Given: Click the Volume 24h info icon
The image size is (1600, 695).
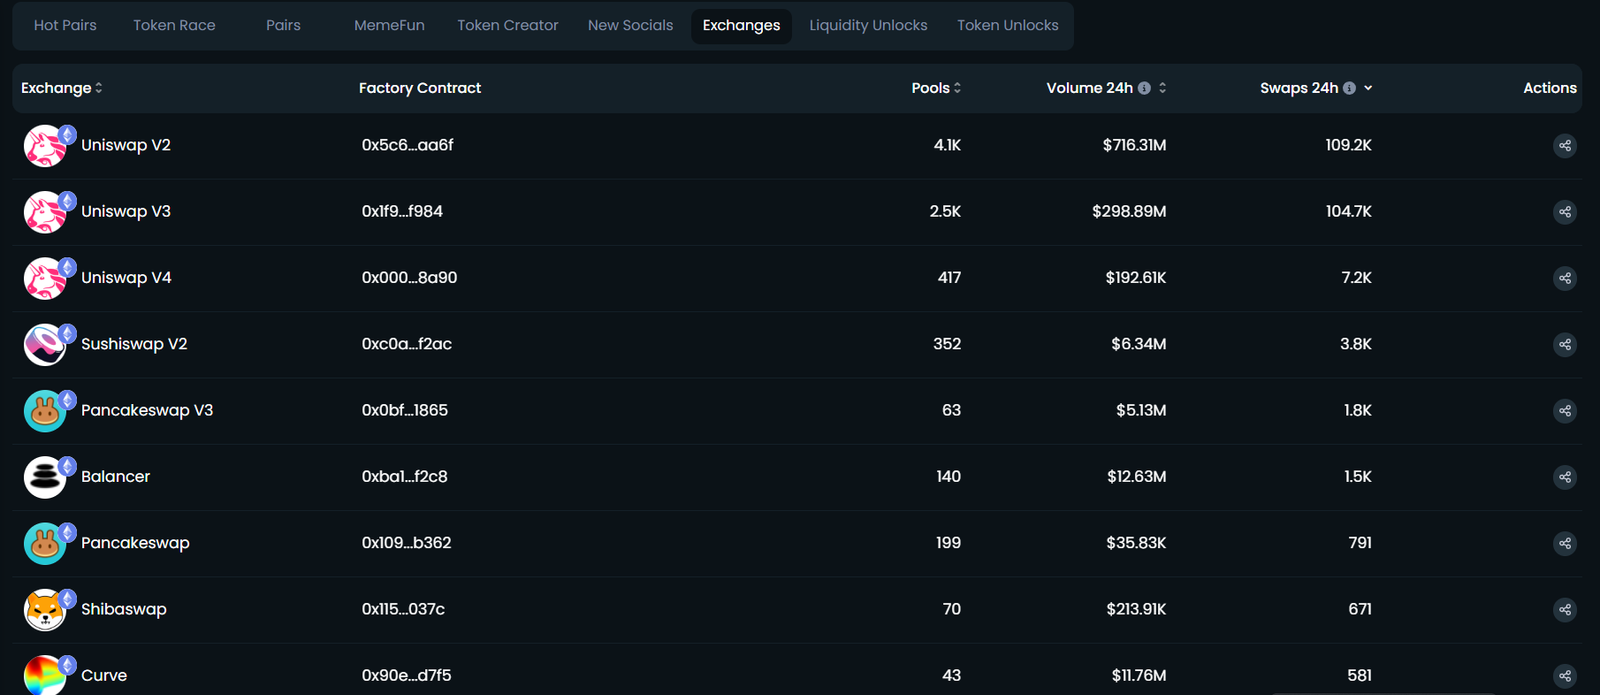Looking at the screenshot, I should click(x=1144, y=88).
